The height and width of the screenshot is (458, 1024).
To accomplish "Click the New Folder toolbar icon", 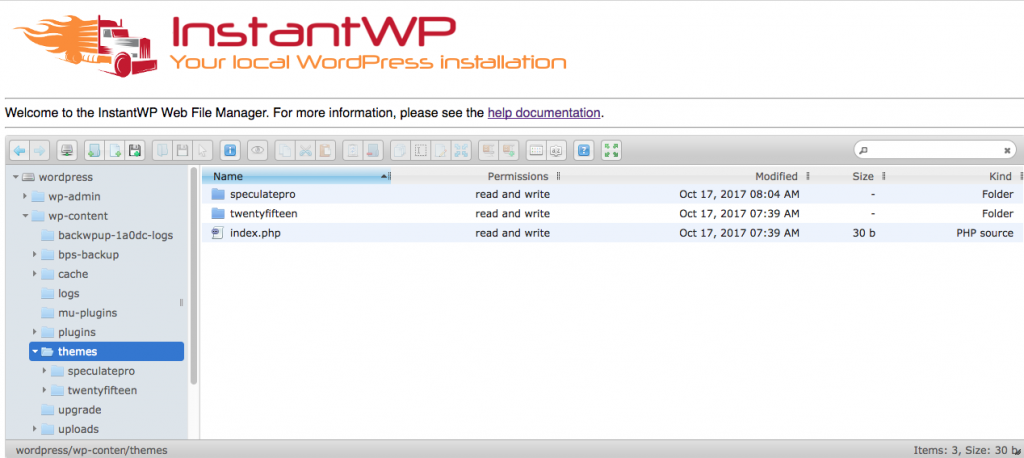I will point(93,150).
